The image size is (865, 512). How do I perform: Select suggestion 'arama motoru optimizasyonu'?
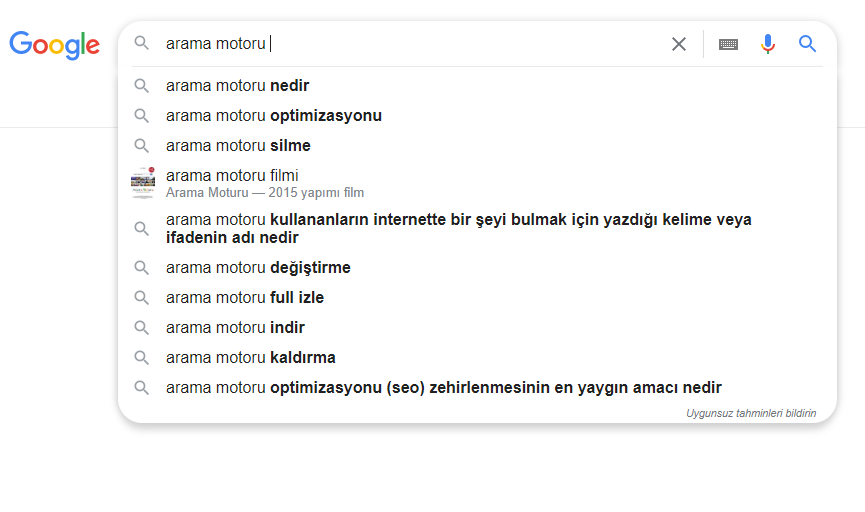click(273, 116)
